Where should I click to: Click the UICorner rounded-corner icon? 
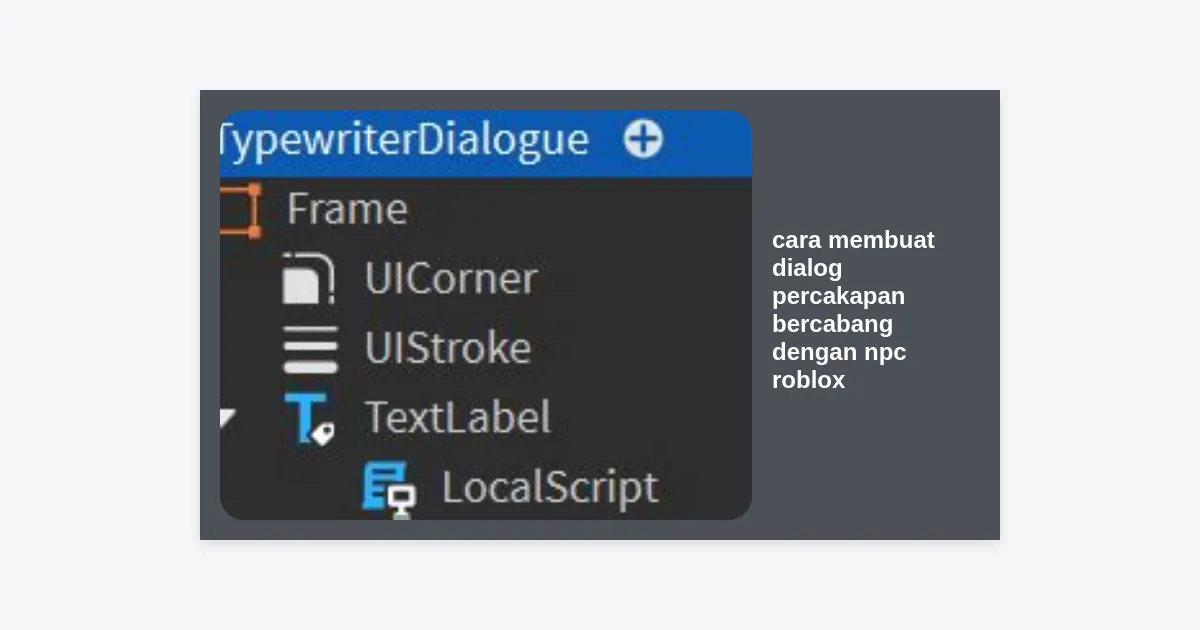coord(308,279)
